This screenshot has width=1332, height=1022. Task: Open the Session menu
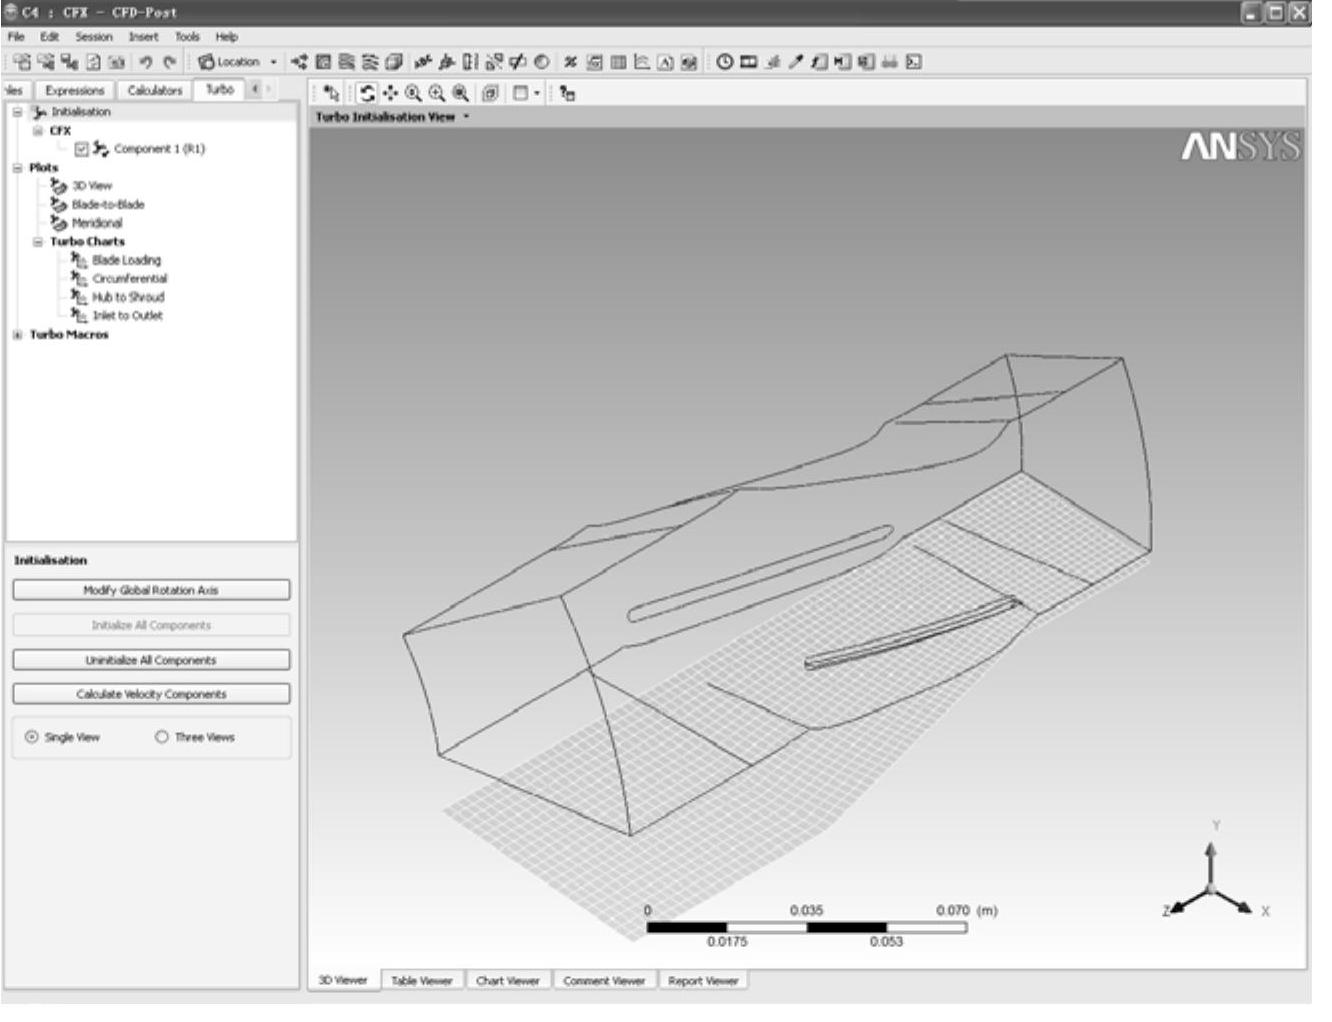click(93, 37)
